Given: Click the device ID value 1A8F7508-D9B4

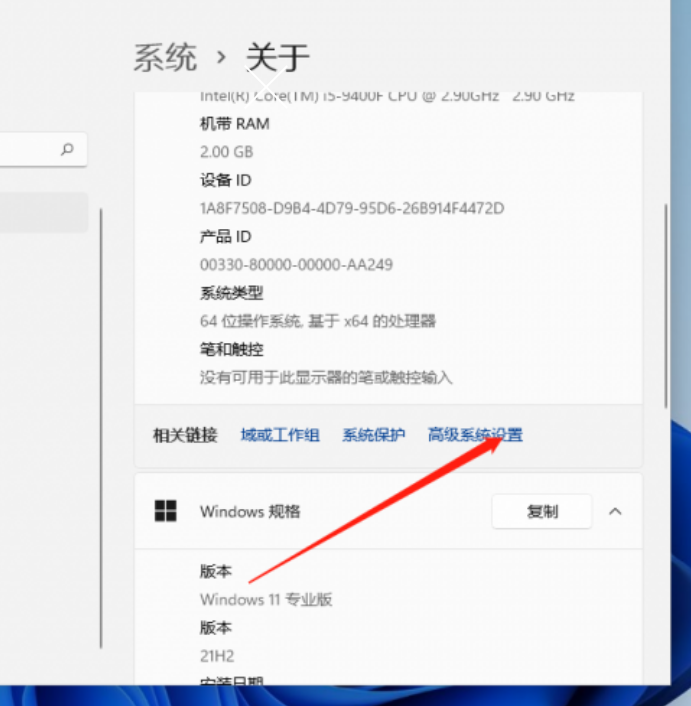Looking at the screenshot, I should click(x=352, y=208).
